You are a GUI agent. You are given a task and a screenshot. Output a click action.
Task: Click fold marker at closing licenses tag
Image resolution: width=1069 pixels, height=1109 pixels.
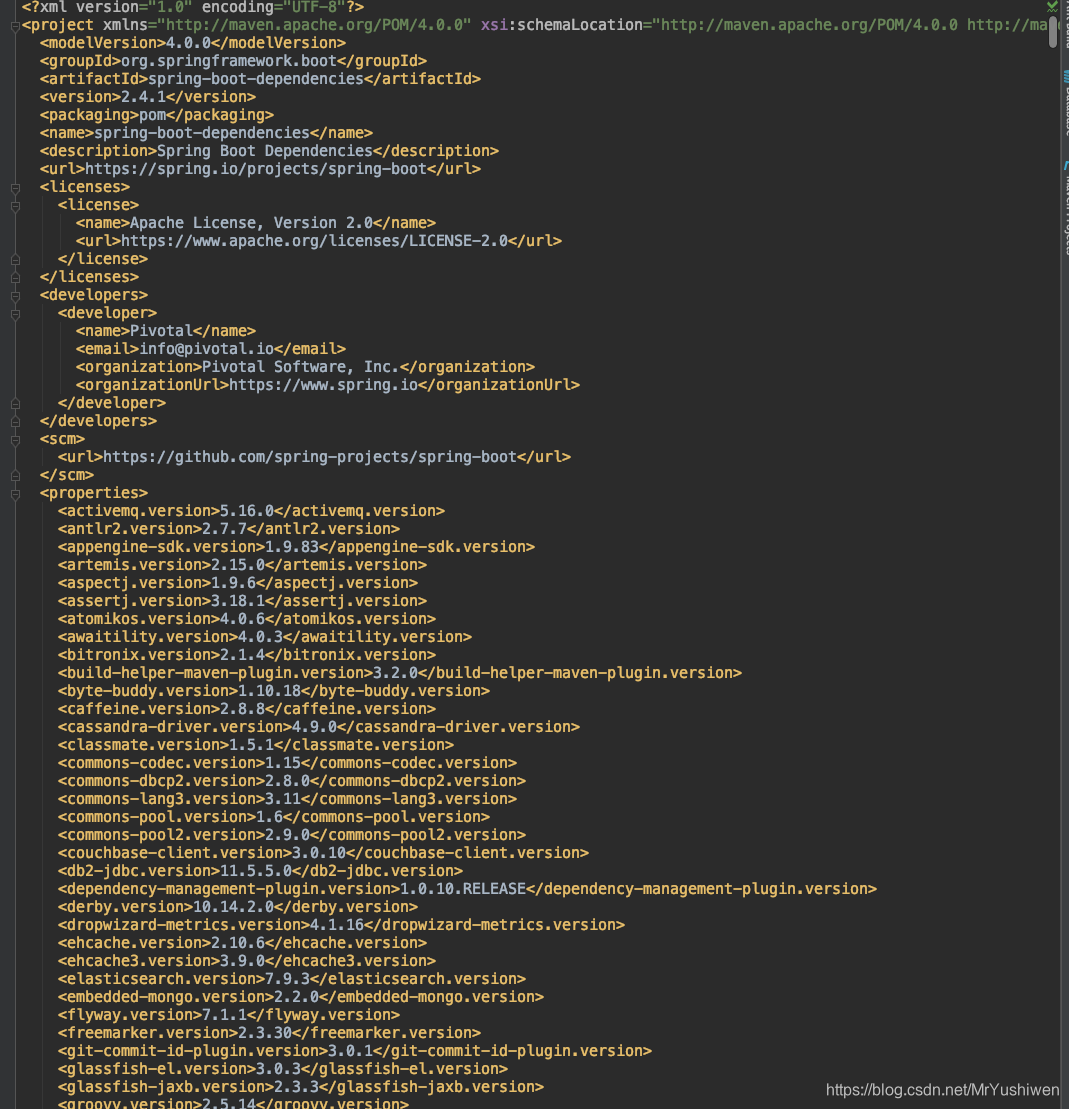click(x=15, y=278)
